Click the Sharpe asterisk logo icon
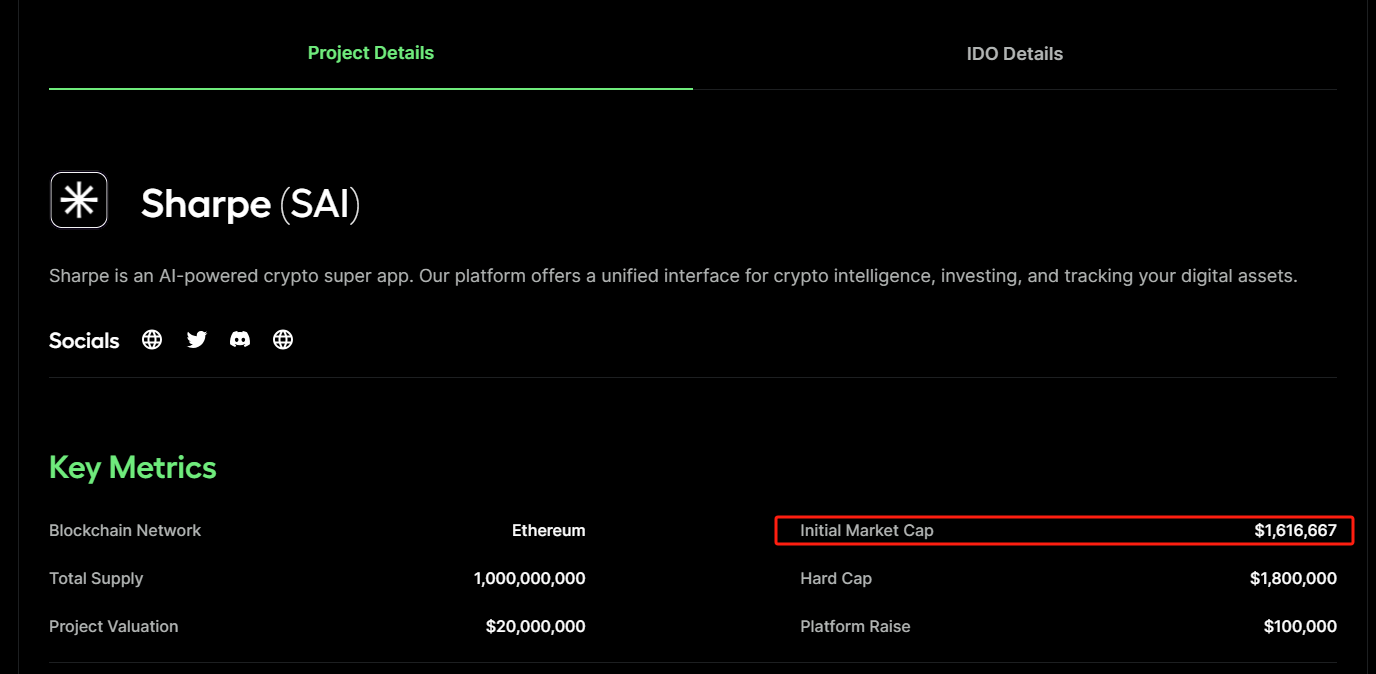 pos(79,200)
